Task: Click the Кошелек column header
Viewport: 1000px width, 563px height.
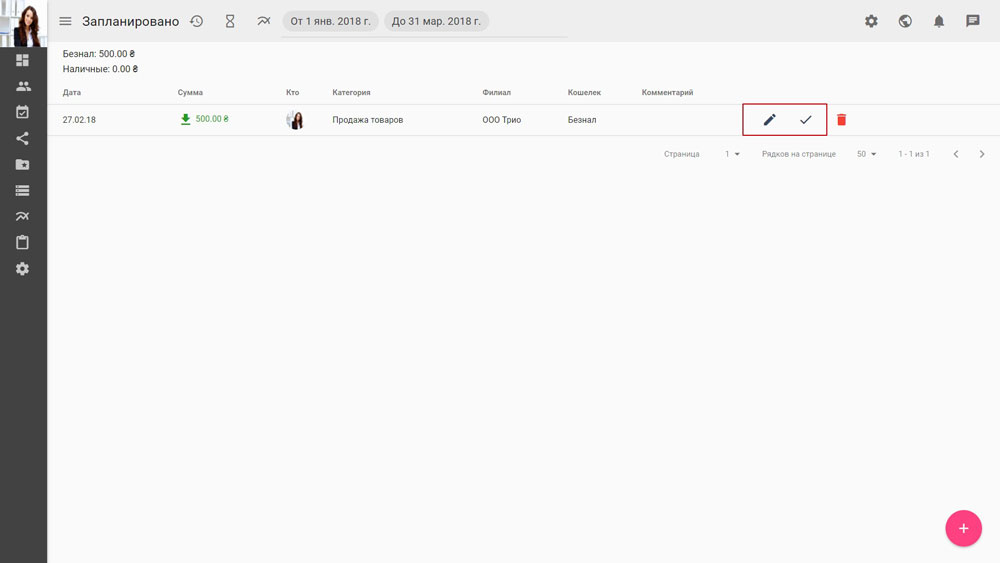Action: click(584, 92)
